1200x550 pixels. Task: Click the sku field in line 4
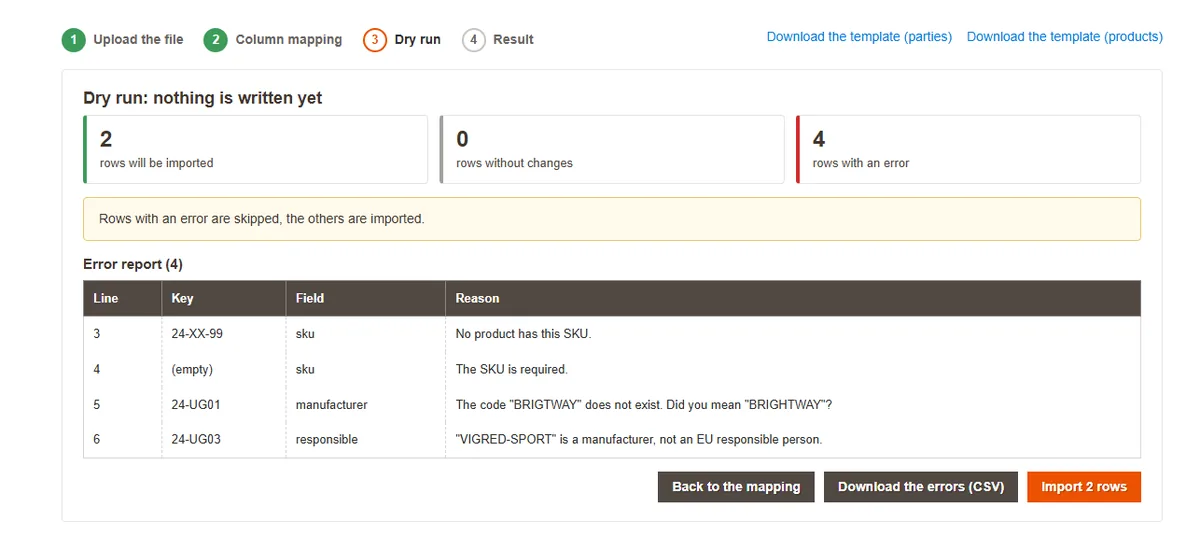[x=365, y=369]
